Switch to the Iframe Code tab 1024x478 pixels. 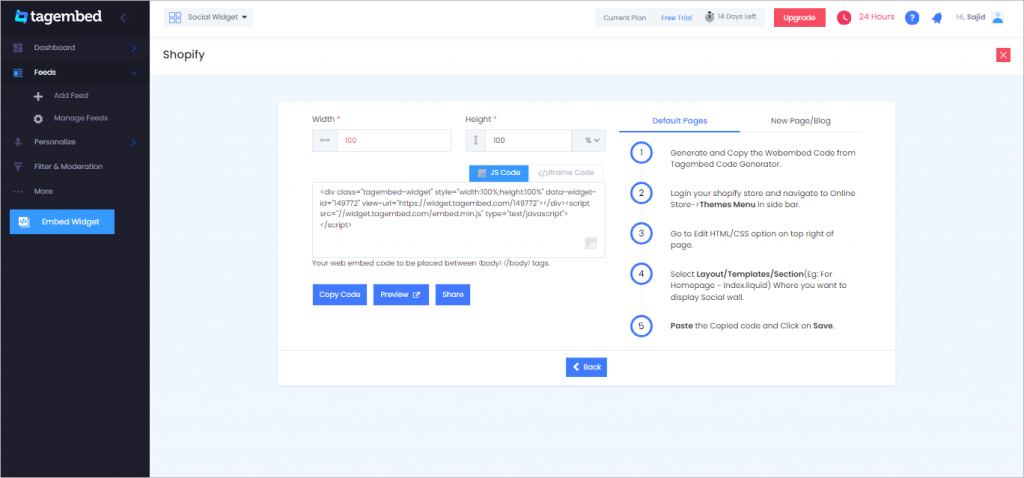tap(566, 173)
